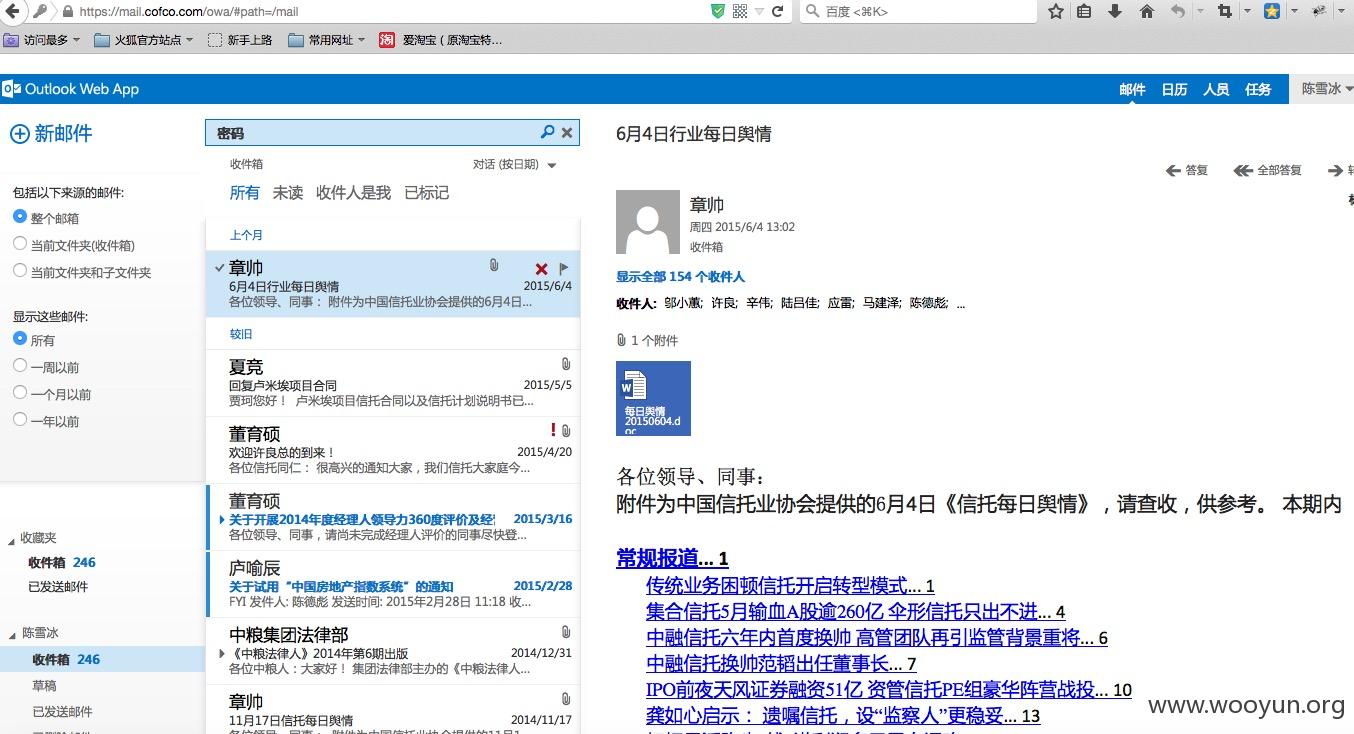Open the 常规报道 link in message body
Screen dimensions: 1354x734
pyautogui.click(x=672, y=558)
